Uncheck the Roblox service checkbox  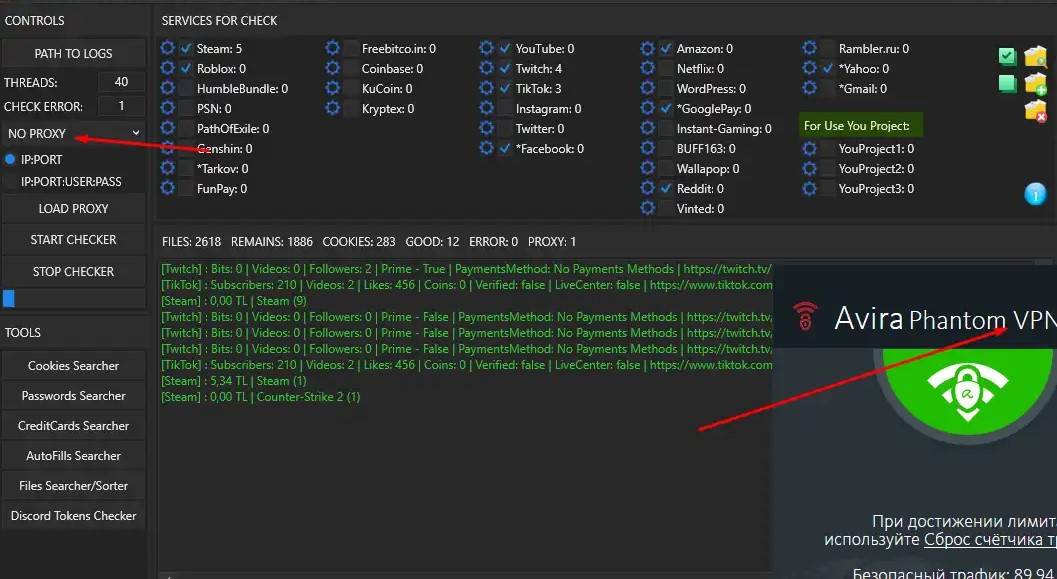[186, 69]
